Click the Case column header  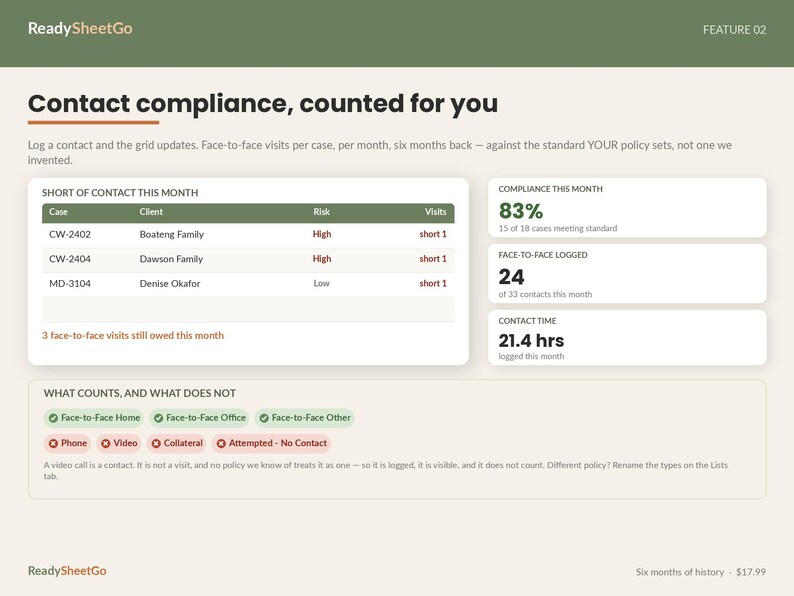[x=58, y=212]
